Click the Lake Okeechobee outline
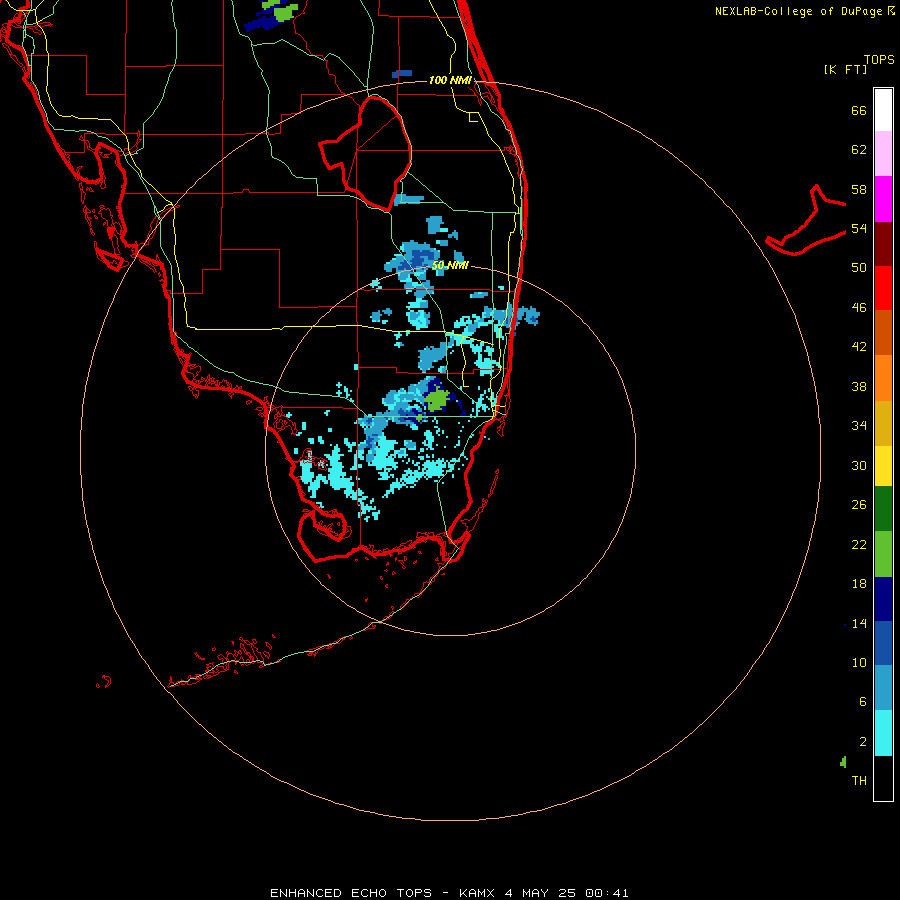This screenshot has height=900, width=900. coord(366,153)
